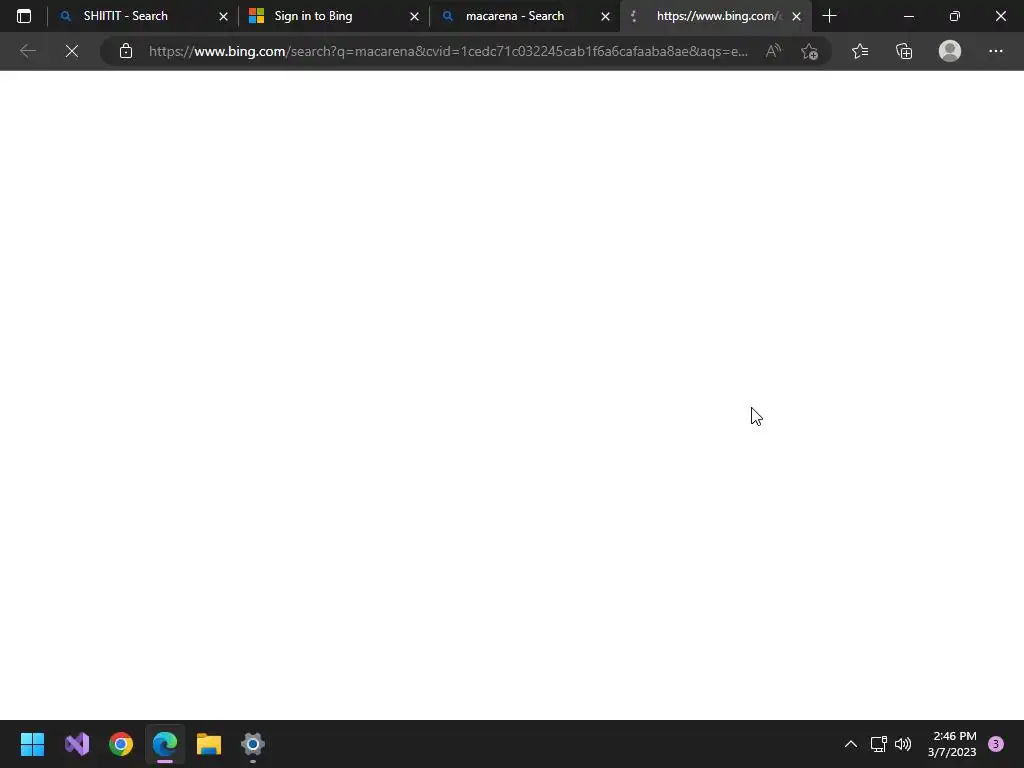
Task: View site information lock icon
Action: pos(125,51)
